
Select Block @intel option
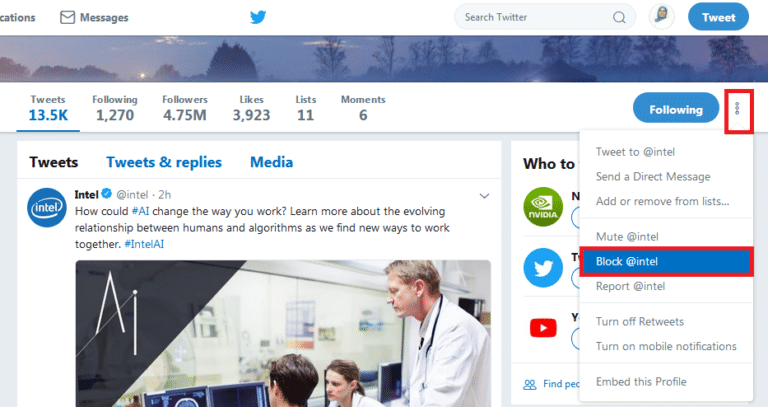coord(666,262)
